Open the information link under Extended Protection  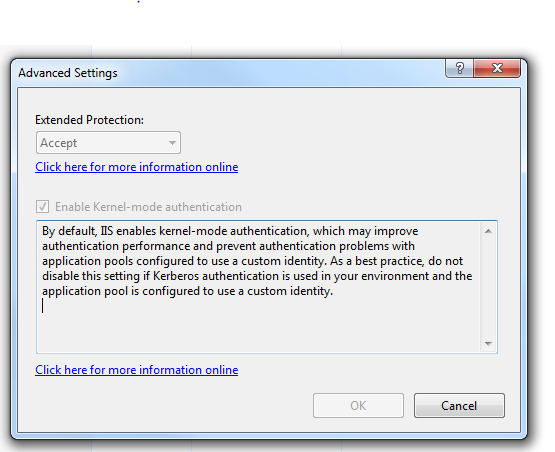pos(137,167)
